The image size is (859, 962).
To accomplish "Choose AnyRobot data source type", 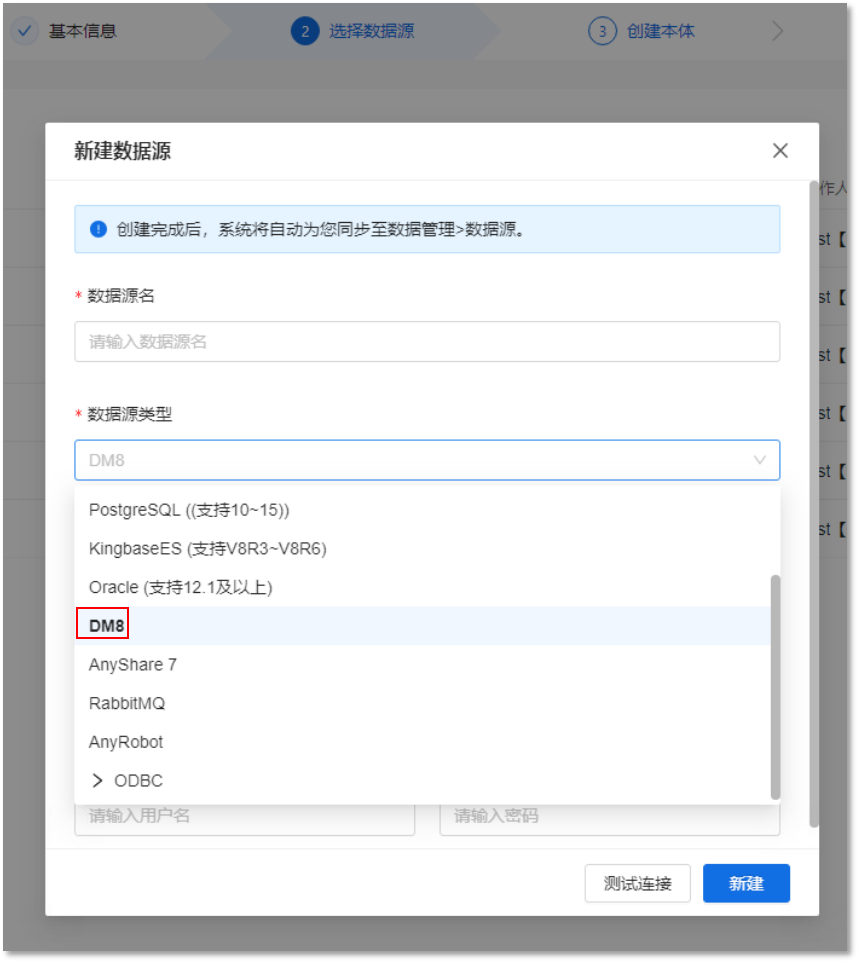I will [423, 742].
